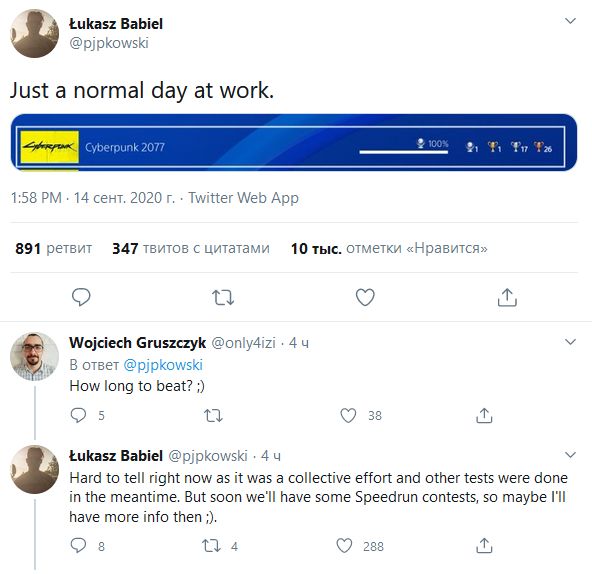Open main tweet options chevron
Viewport: 592px width, 574px height.
570,21
